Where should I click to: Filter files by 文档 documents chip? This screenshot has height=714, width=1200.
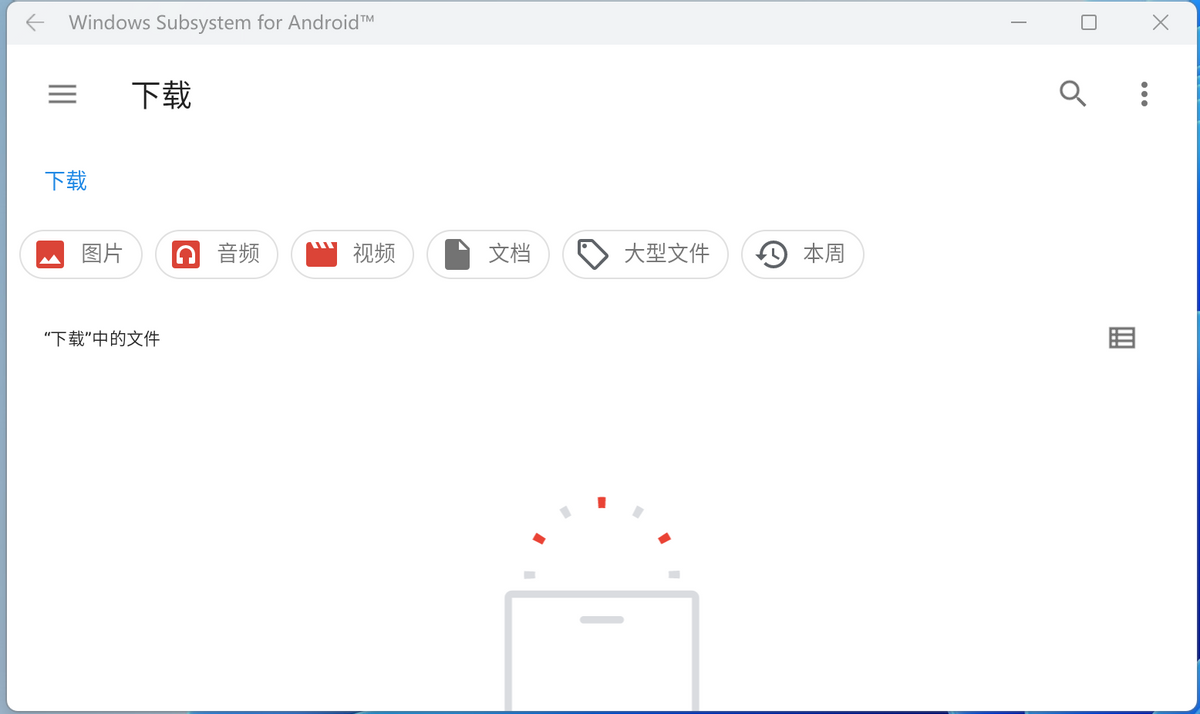pos(488,254)
